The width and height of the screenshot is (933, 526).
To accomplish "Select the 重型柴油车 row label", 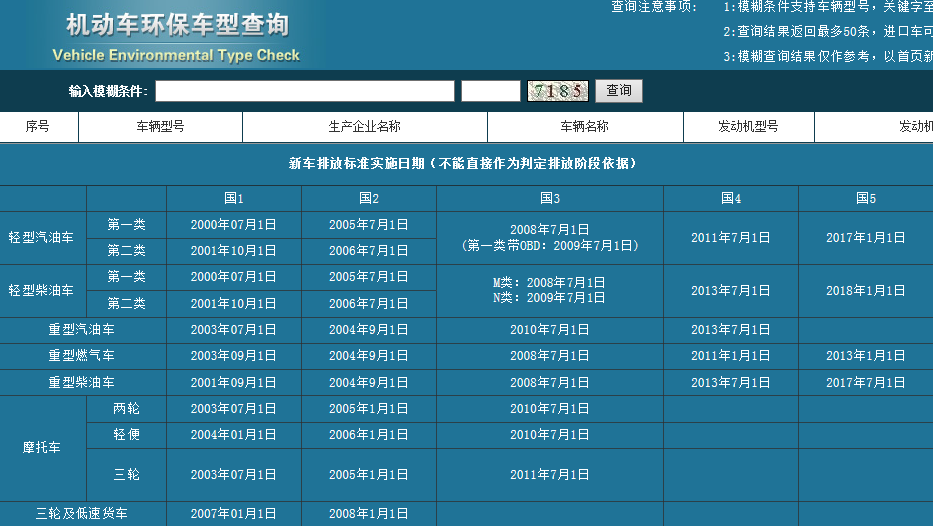I will pos(82,382).
